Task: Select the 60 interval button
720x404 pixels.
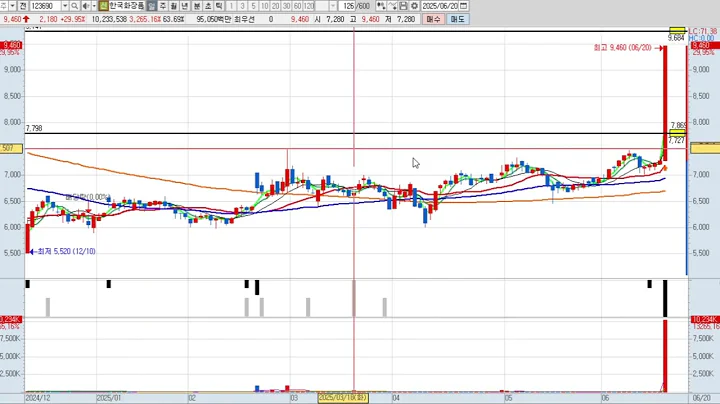Action: (298, 6)
